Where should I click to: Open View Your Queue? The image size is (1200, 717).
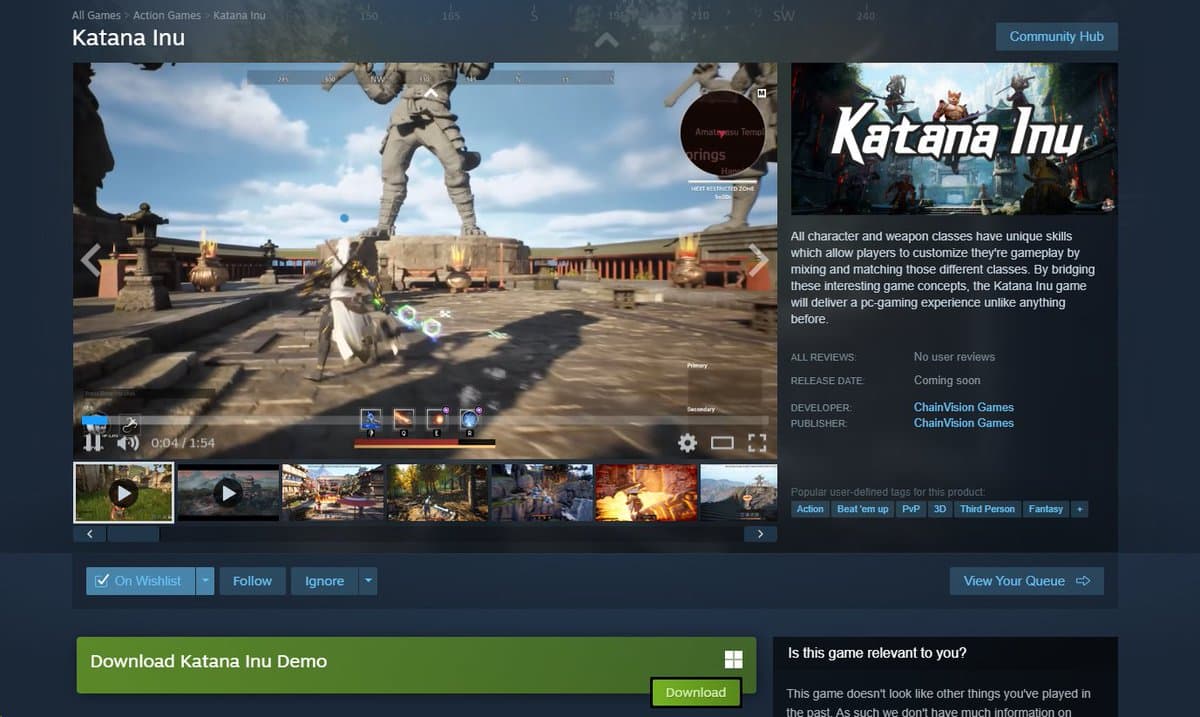(x=1027, y=581)
